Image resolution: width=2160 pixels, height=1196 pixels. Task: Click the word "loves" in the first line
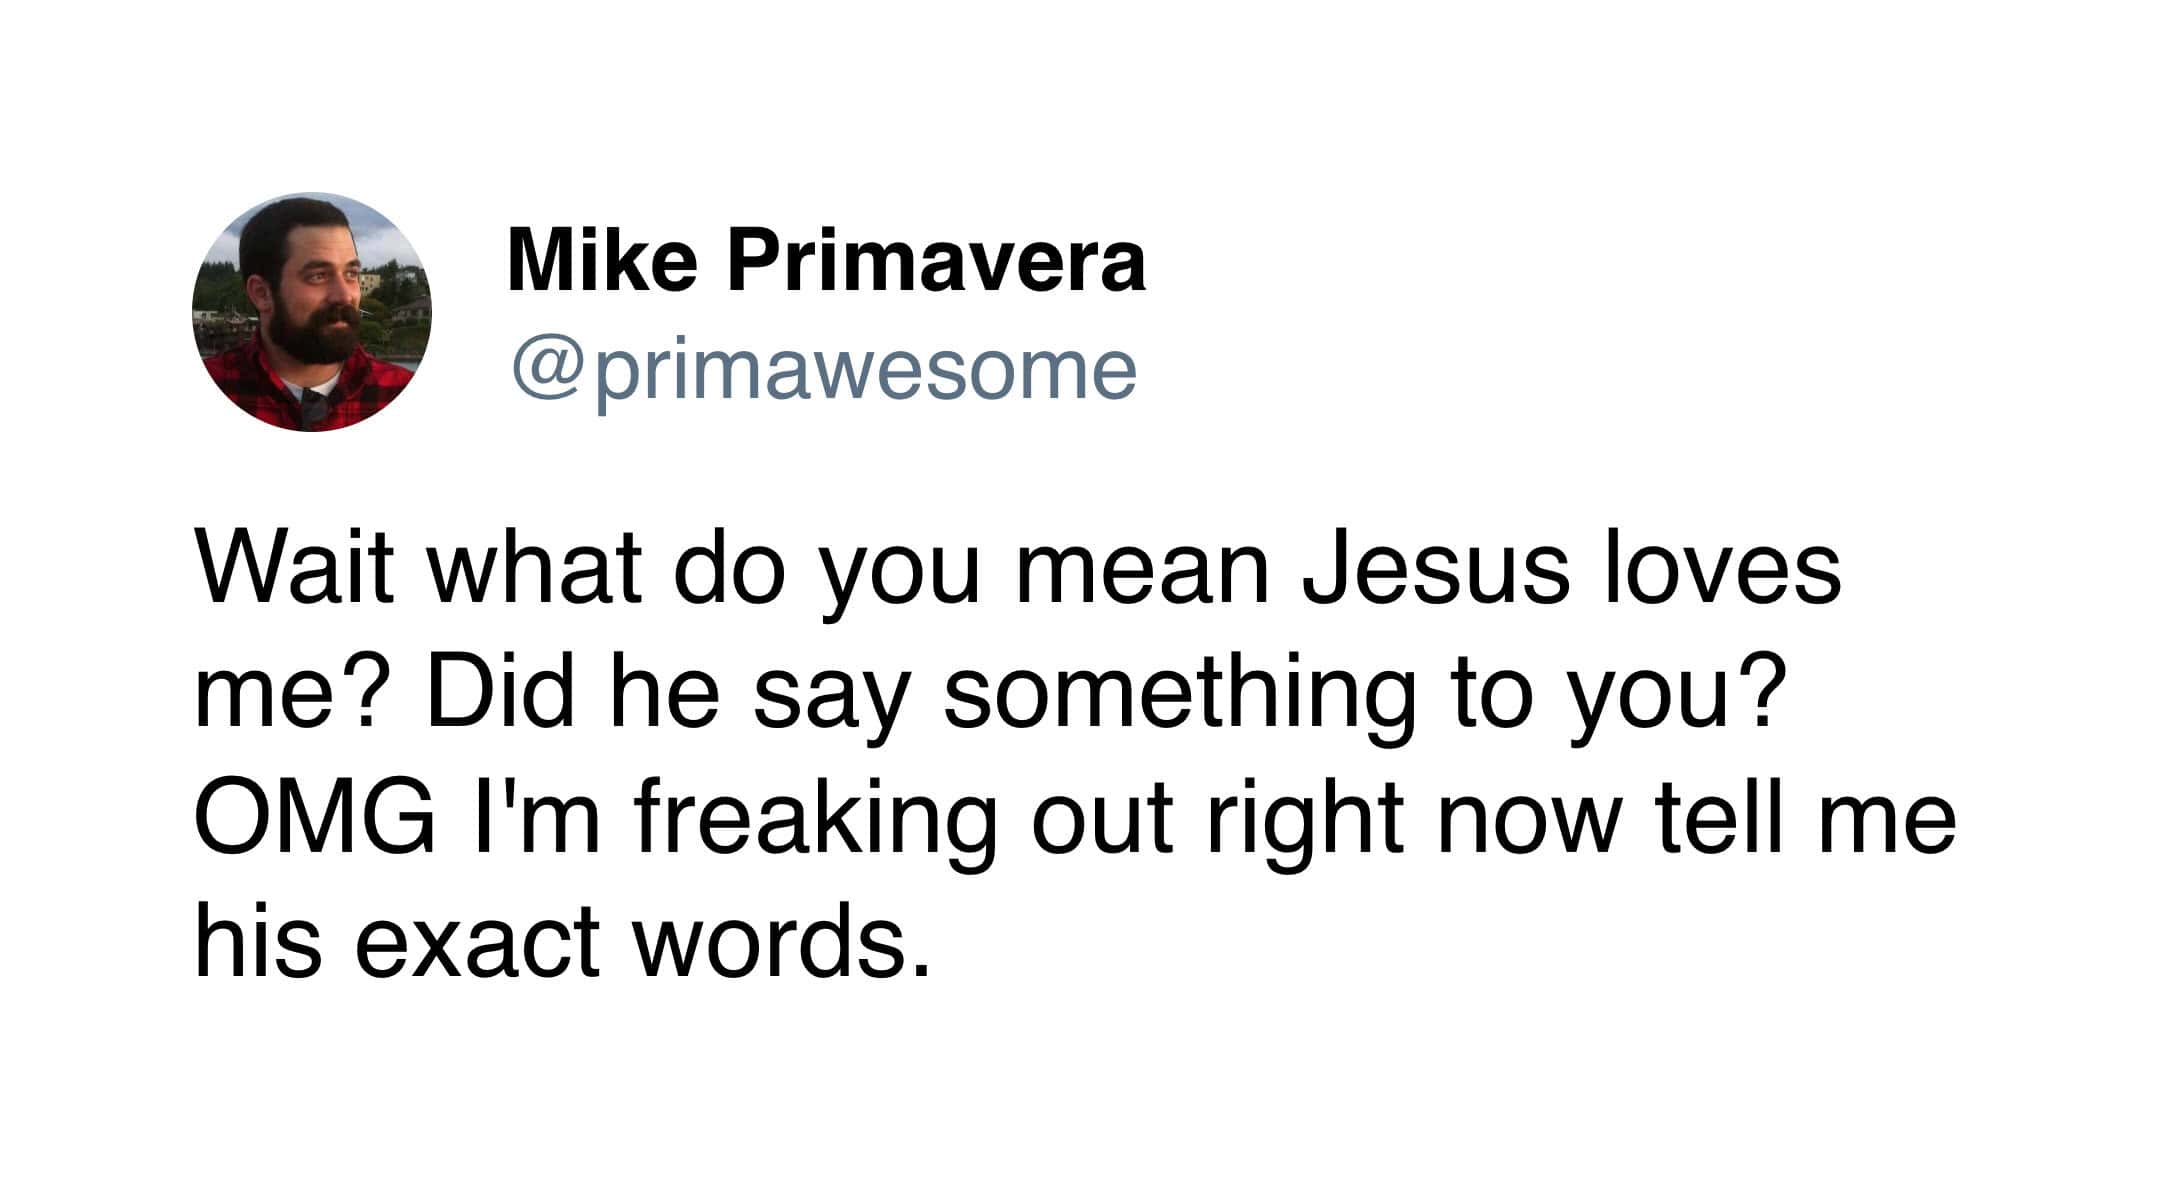click(1722, 568)
